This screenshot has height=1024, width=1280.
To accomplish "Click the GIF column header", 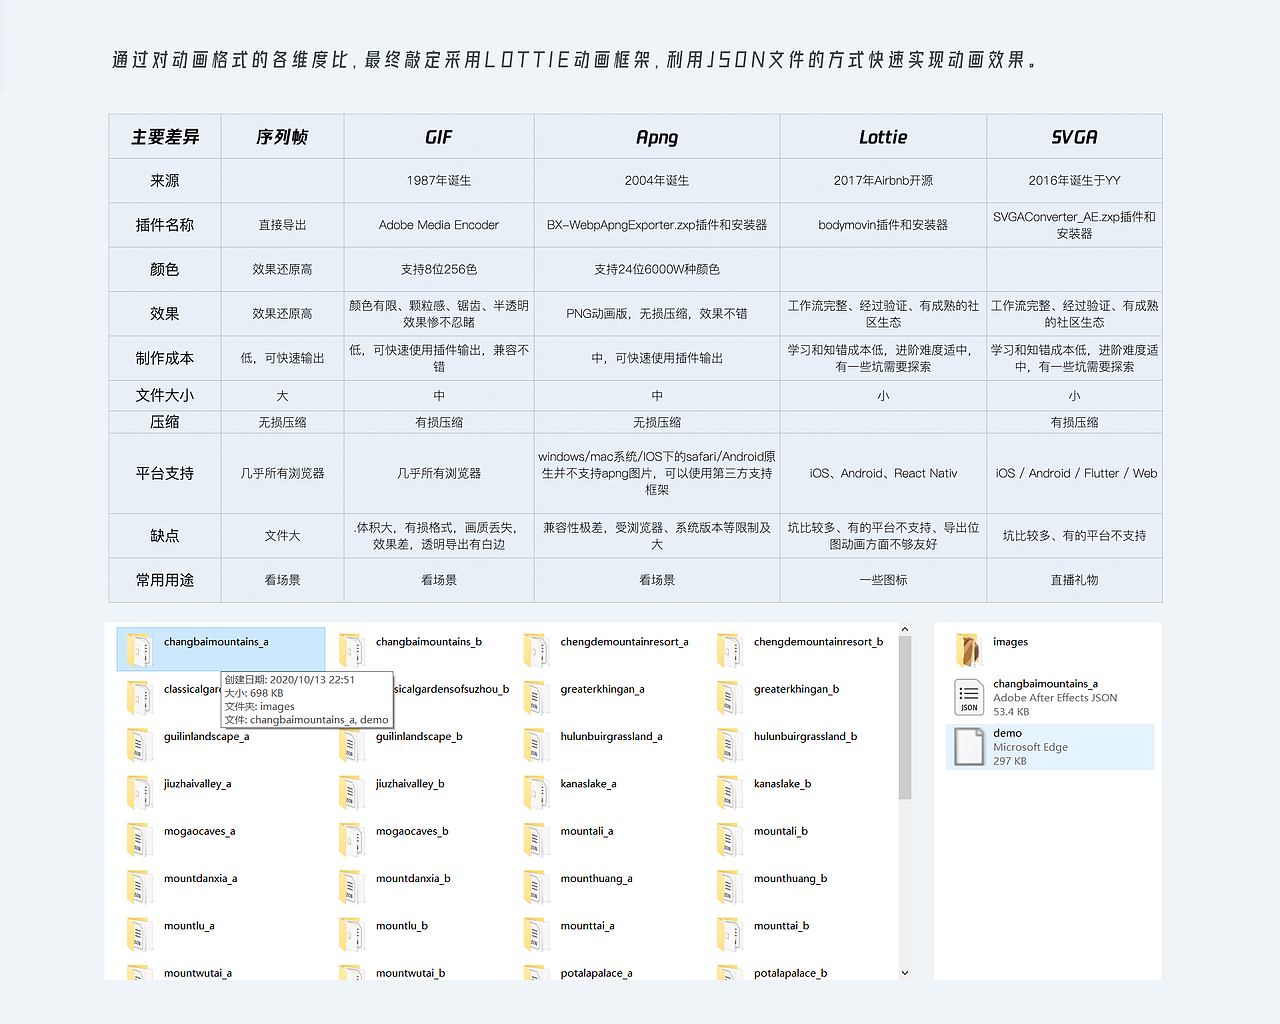I will pyautogui.click(x=439, y=137).
